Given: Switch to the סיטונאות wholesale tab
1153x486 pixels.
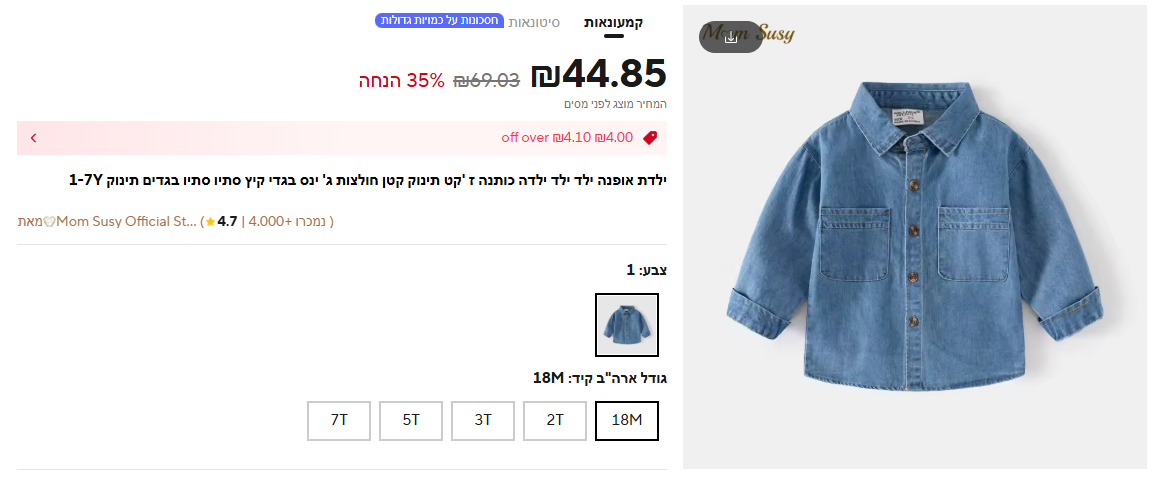Looking at the screenshot, I should click(535, 23).
